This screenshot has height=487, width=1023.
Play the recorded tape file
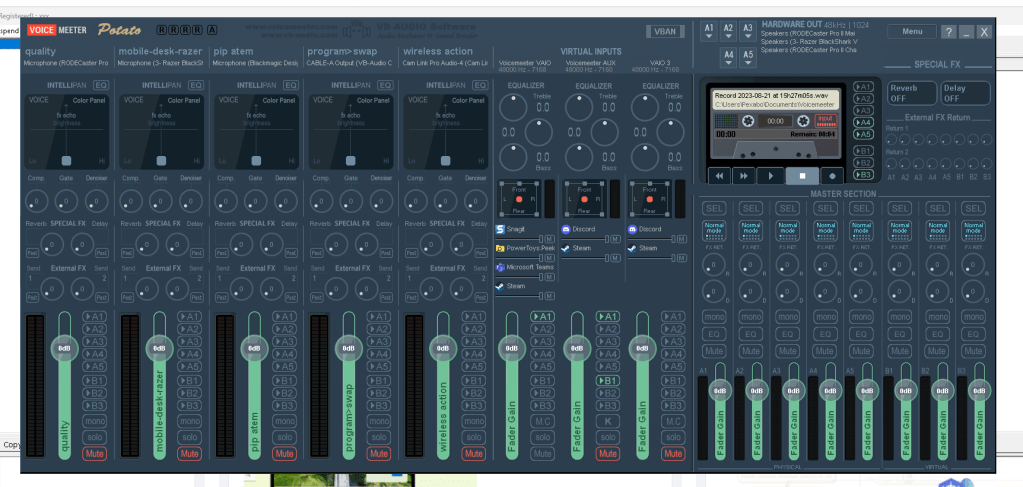pos(771,176)
